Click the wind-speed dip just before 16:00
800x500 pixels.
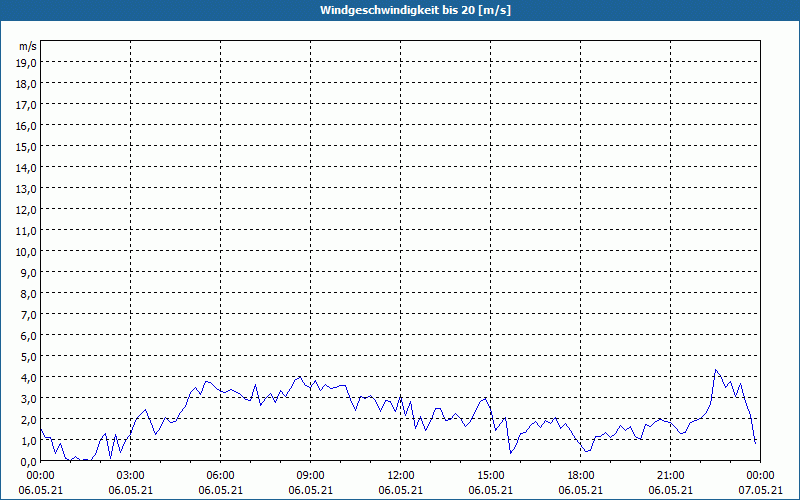[x=511, y=453]
